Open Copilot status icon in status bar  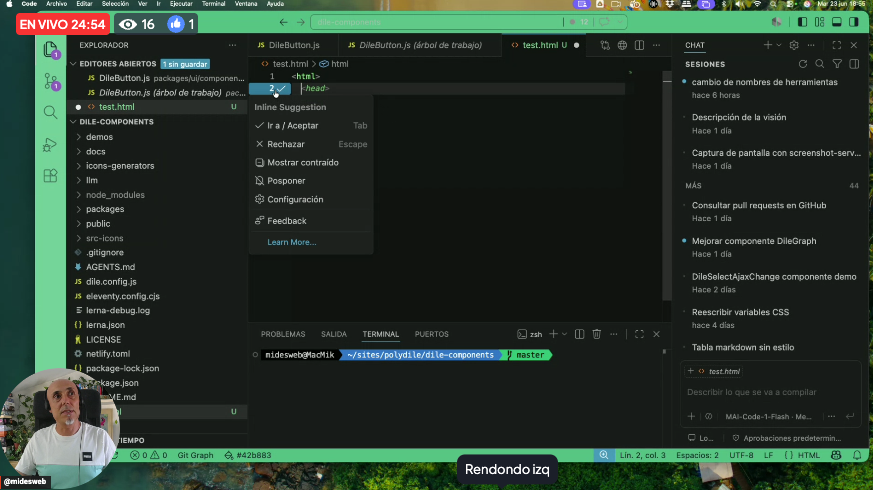click(836, 455)
